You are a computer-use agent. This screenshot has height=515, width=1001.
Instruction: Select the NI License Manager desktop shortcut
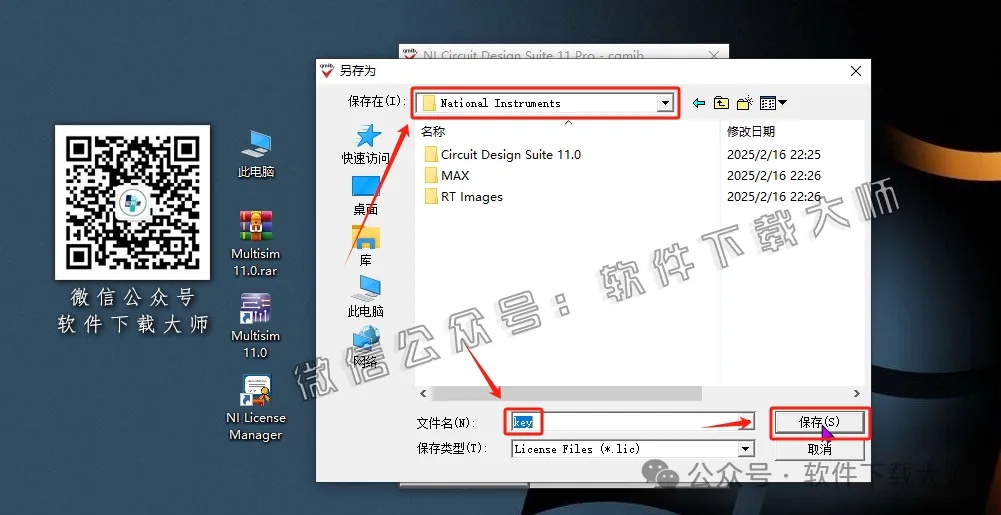(x=256, y=408)
